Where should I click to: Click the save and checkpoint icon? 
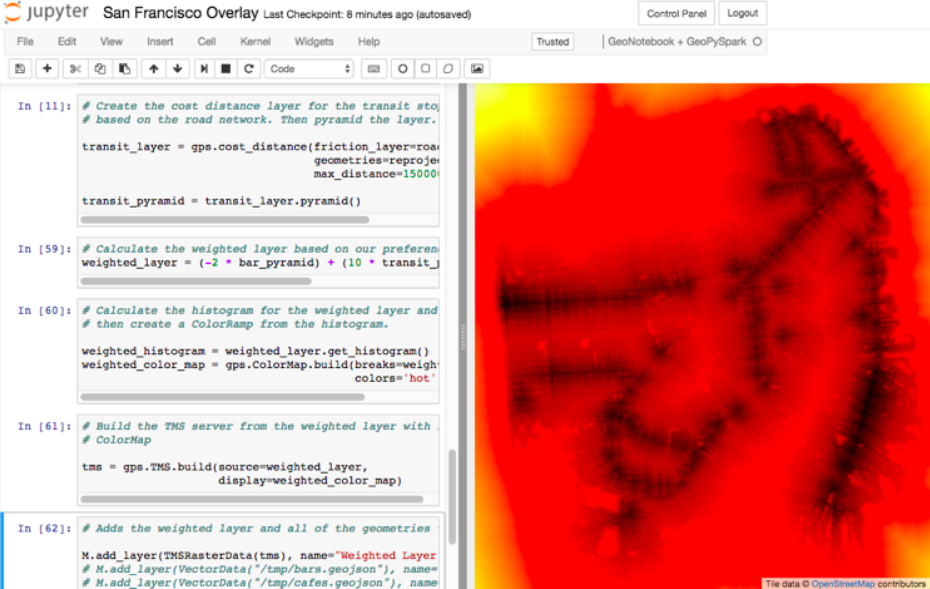[x=20, y=69]
